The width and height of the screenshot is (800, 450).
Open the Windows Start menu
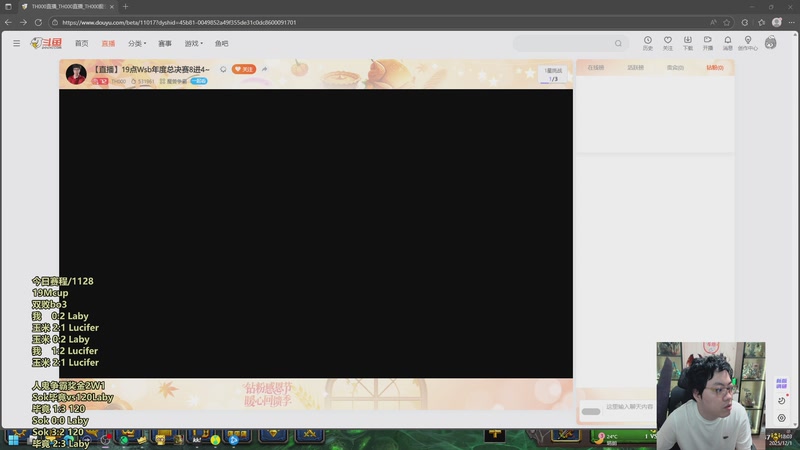[13, 440]
